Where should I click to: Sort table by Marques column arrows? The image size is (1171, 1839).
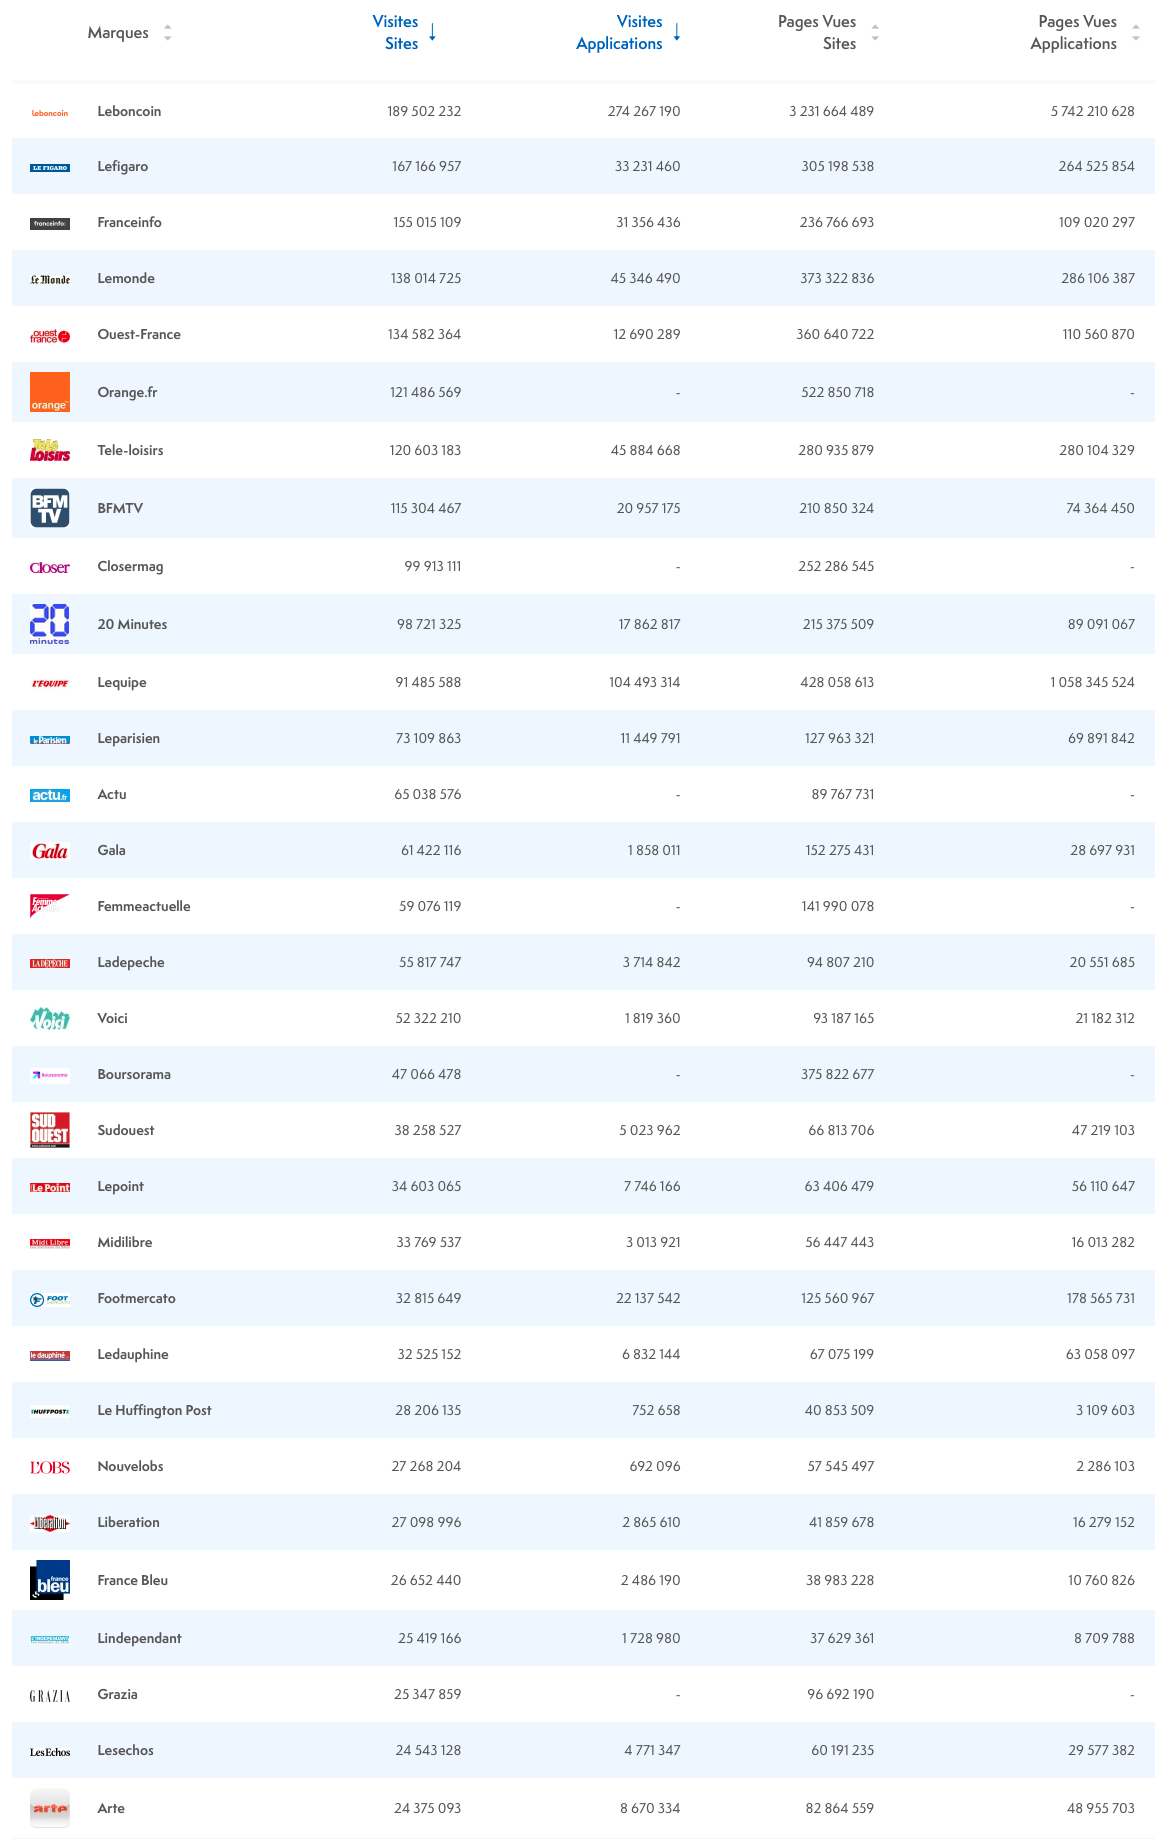(x=168, y=33)
